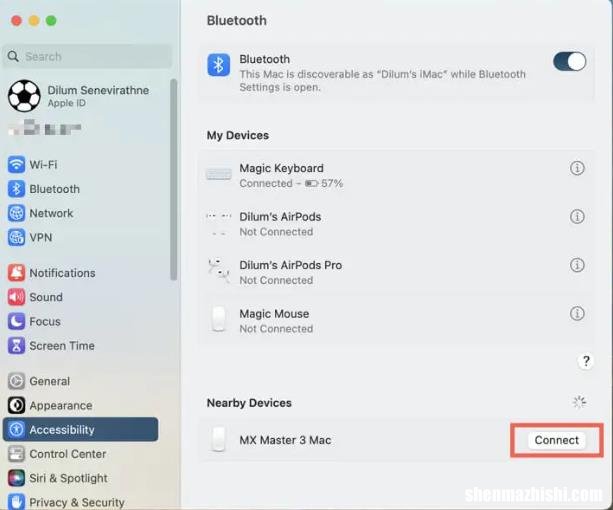This screenshot has width=613, height=510.
Task: Open Sound settings
Action: click(x=46, y=297)
